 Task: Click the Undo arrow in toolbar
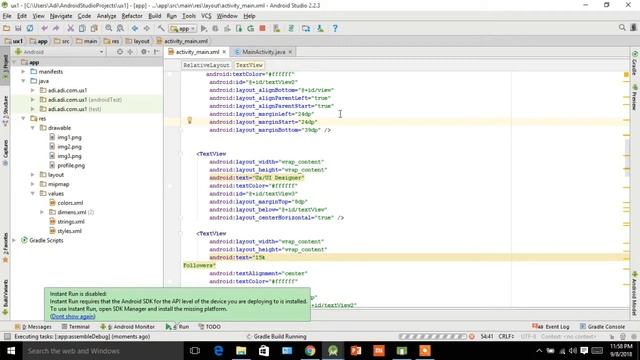[44, 28]
